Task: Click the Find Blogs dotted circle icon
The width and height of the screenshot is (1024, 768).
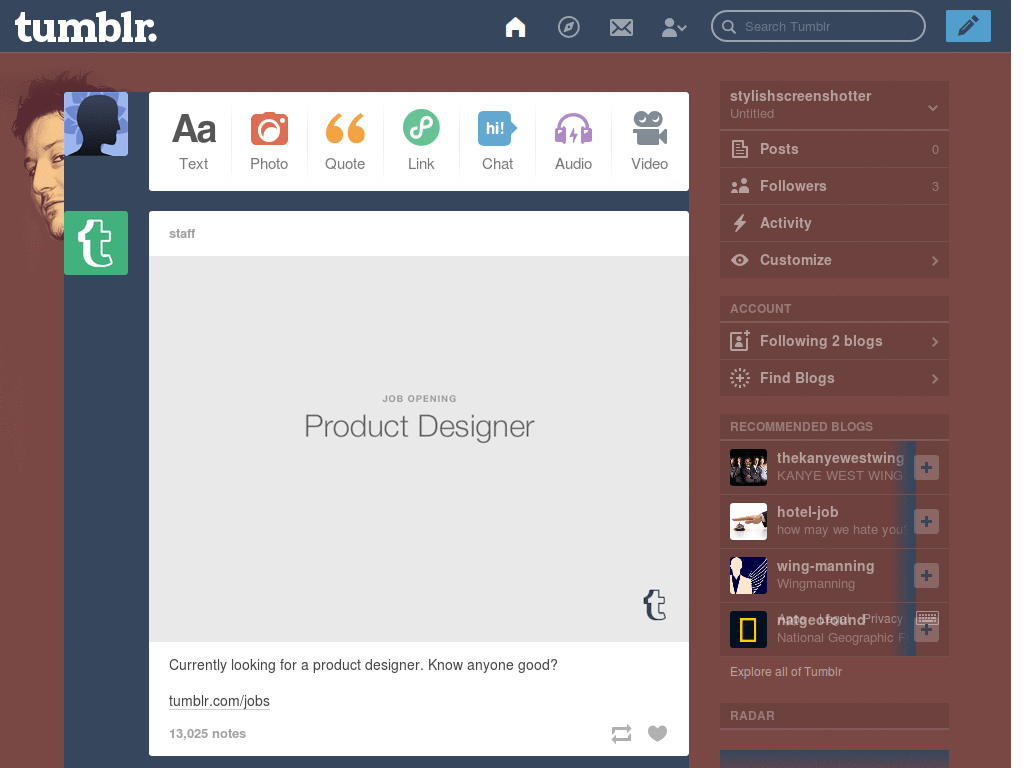Action: (x=739, y=378)
